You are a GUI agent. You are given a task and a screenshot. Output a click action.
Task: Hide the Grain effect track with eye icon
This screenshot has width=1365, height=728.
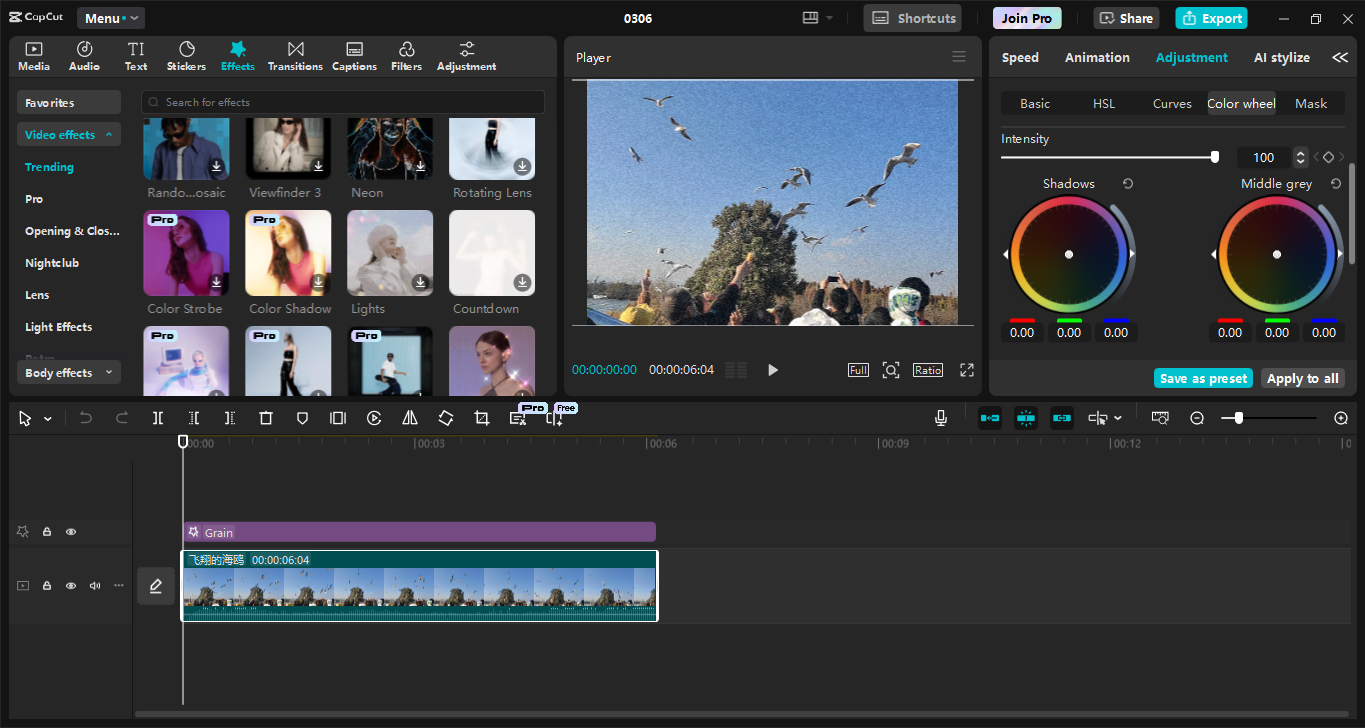(71, 532)
